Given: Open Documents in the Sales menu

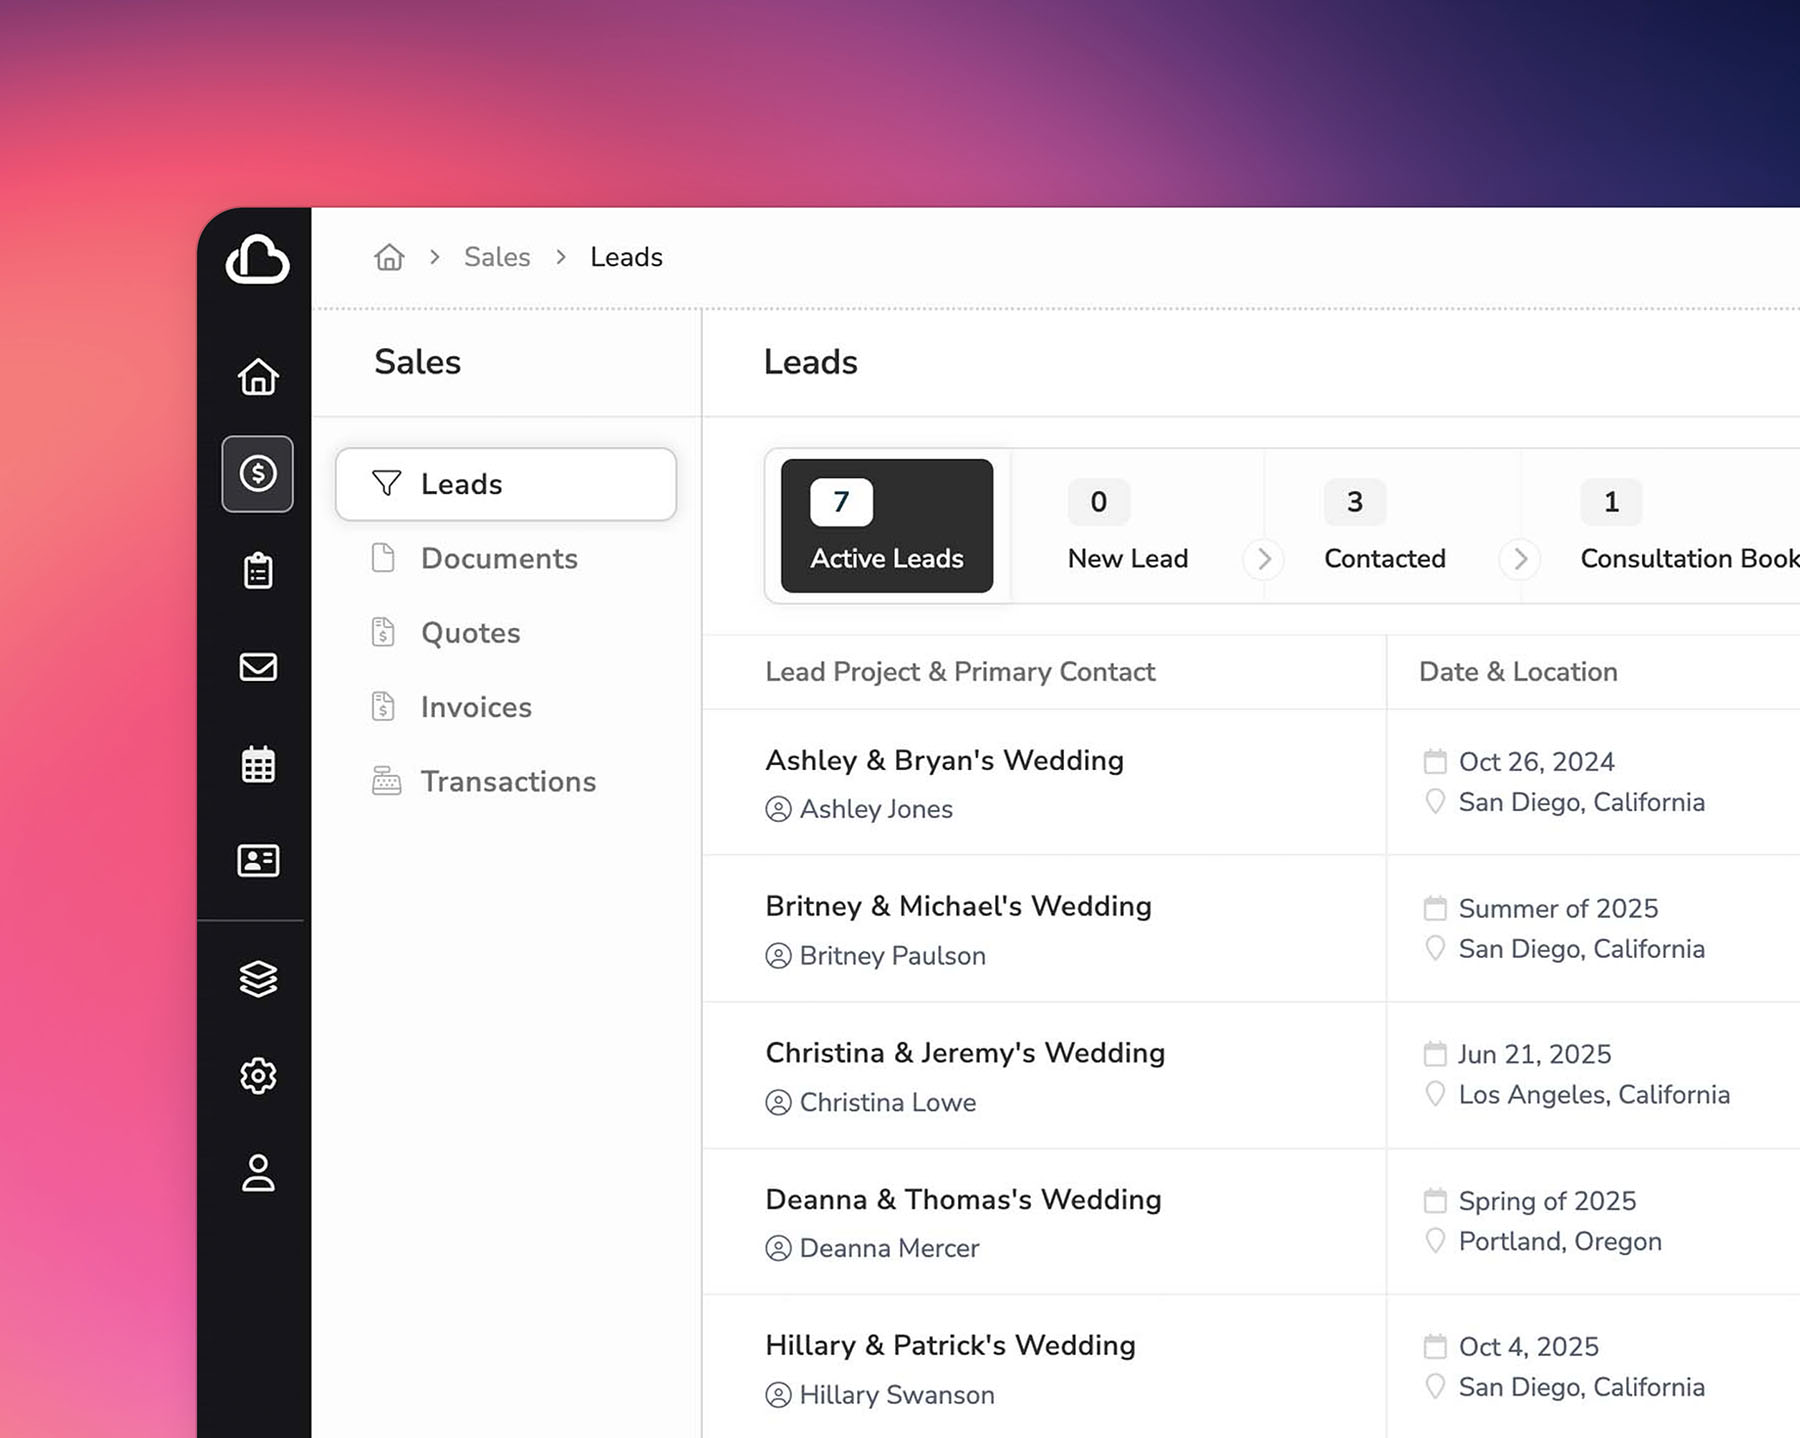Looking at the screenshot, I should 499,559.
